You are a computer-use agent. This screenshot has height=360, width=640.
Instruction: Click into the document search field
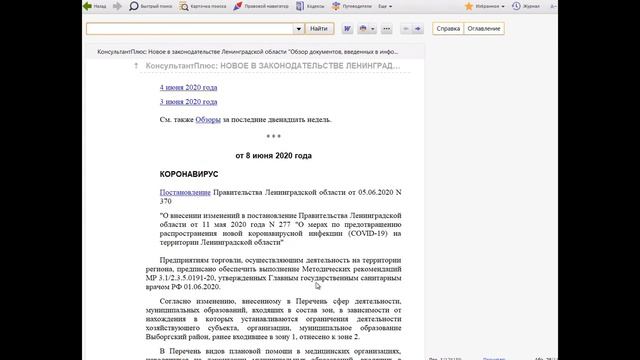coord(190,29)
